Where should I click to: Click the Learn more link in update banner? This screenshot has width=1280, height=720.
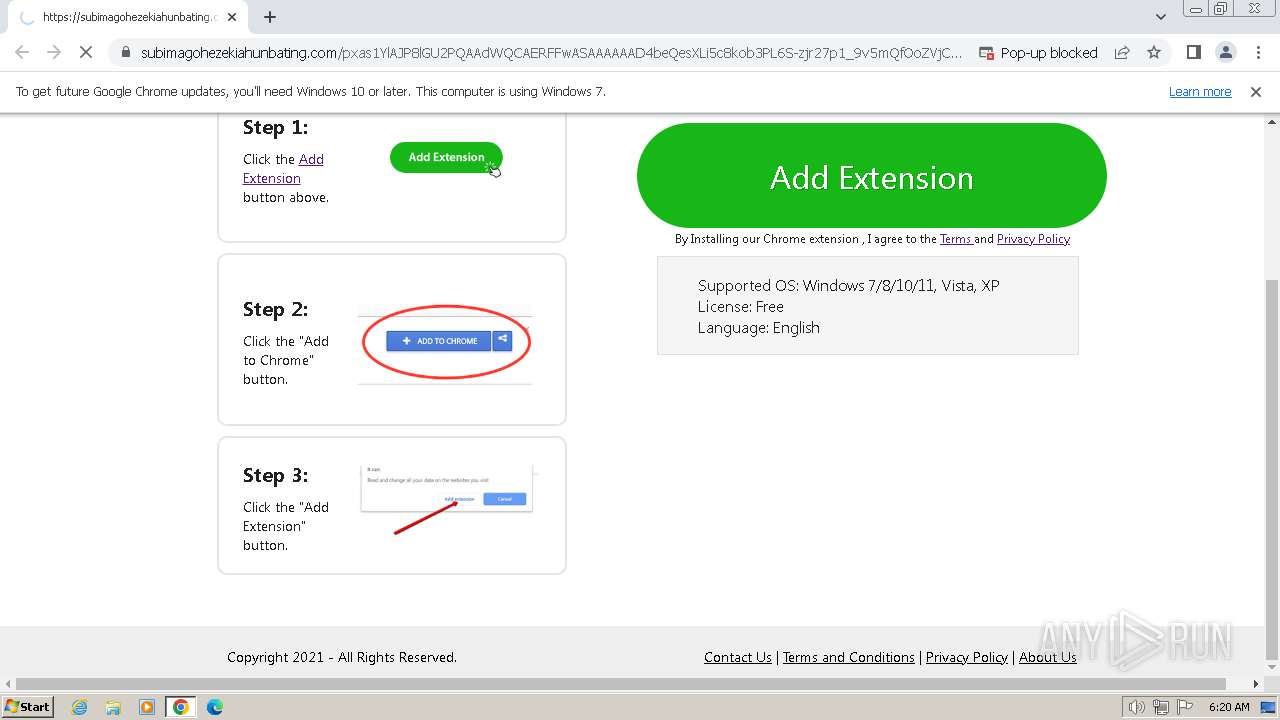[1200, 91]
